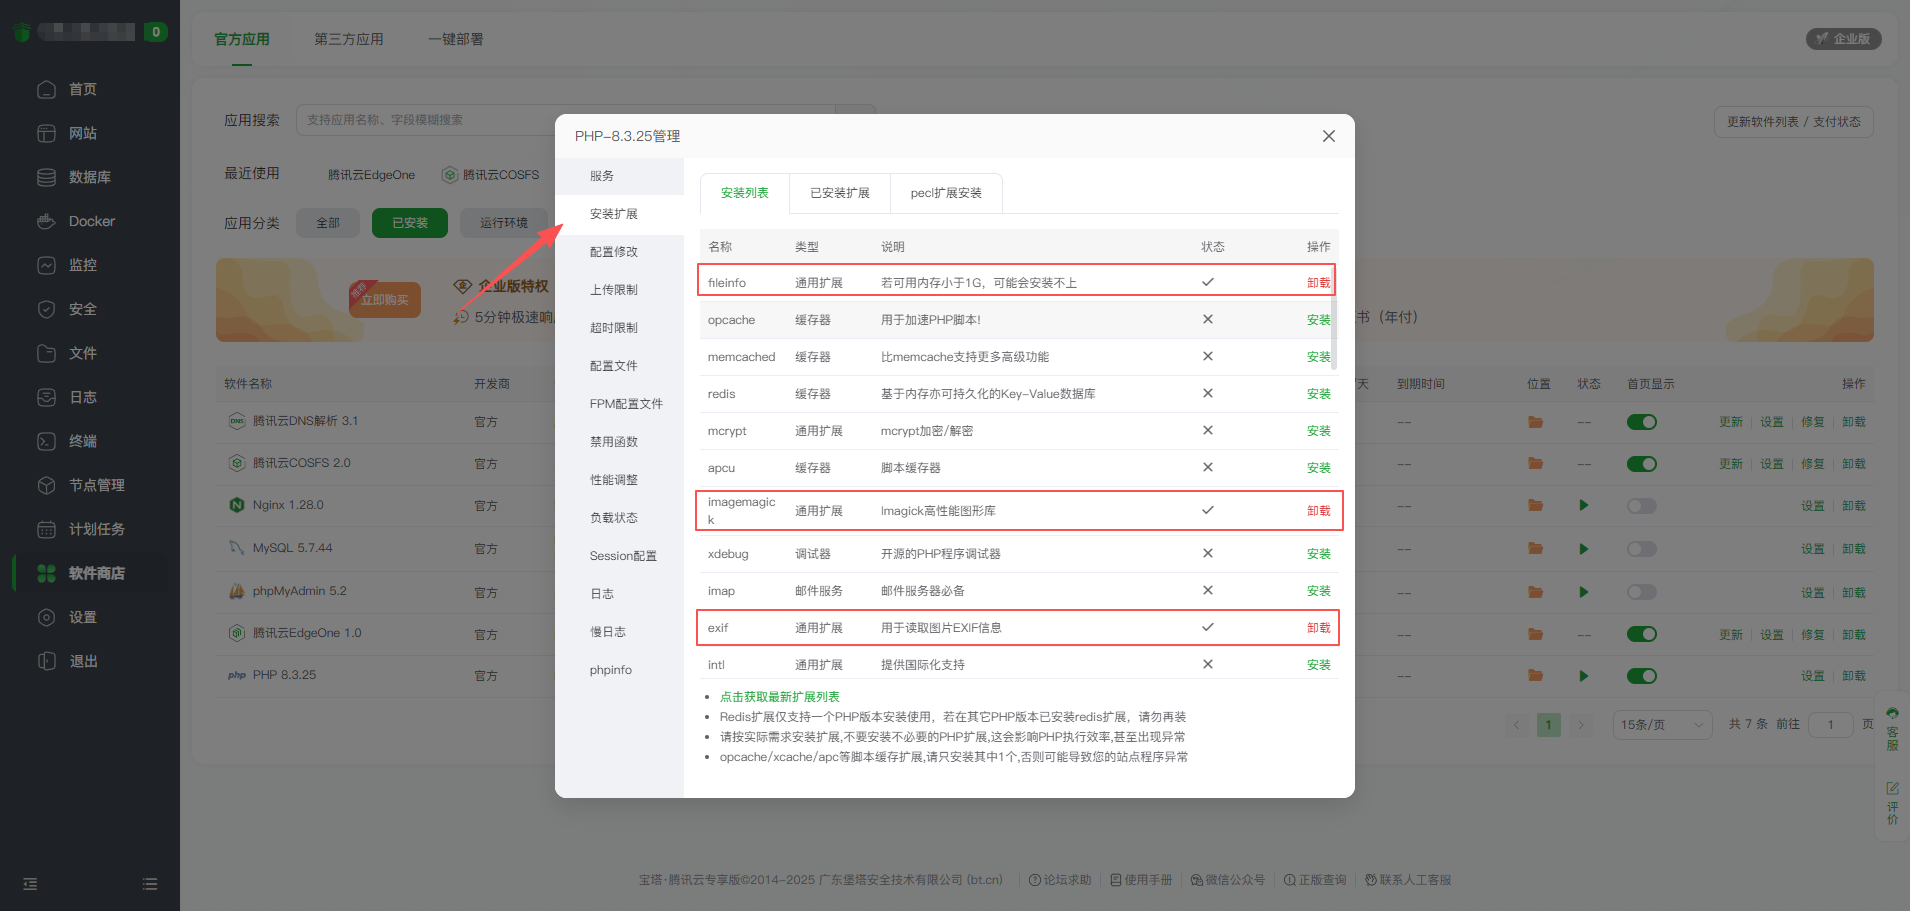Go to next page arrow in pagination
The height and width of the screenshot is (911, 1920).
coord(1581,725)
